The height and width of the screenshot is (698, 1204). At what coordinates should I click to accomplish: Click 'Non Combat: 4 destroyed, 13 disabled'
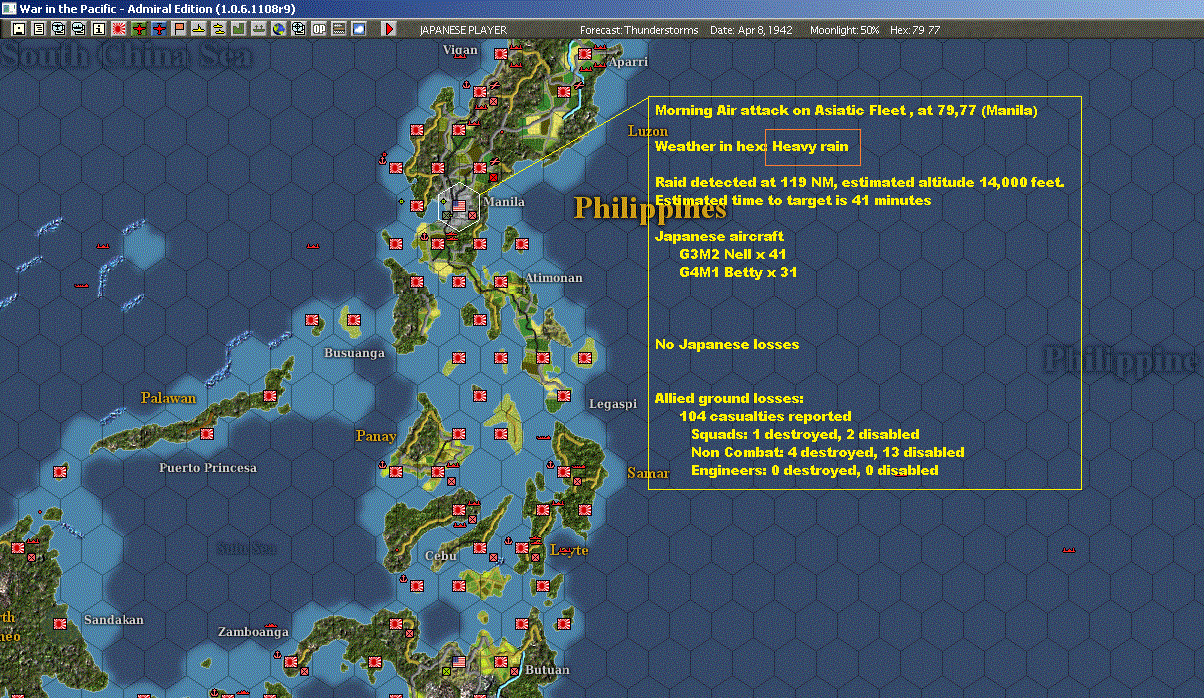click(828, 452)
